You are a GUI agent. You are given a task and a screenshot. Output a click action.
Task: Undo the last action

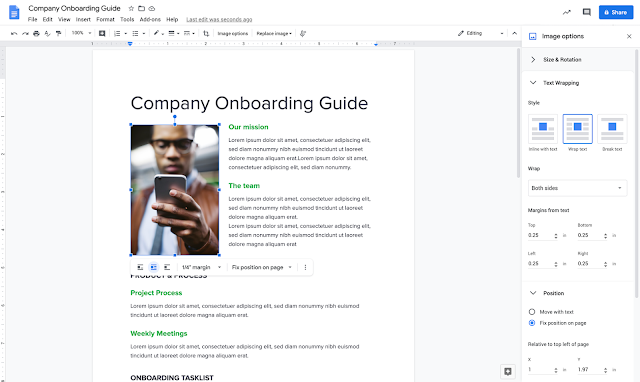[x=14, y=33]
